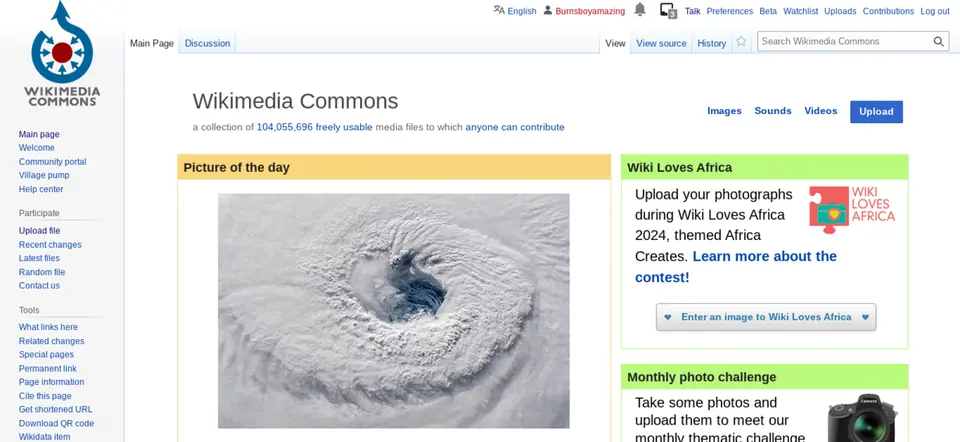Image resolution: width=960 pixels, height=442 pixels.
Task: Open Cite this page
Action: point(45,396)
